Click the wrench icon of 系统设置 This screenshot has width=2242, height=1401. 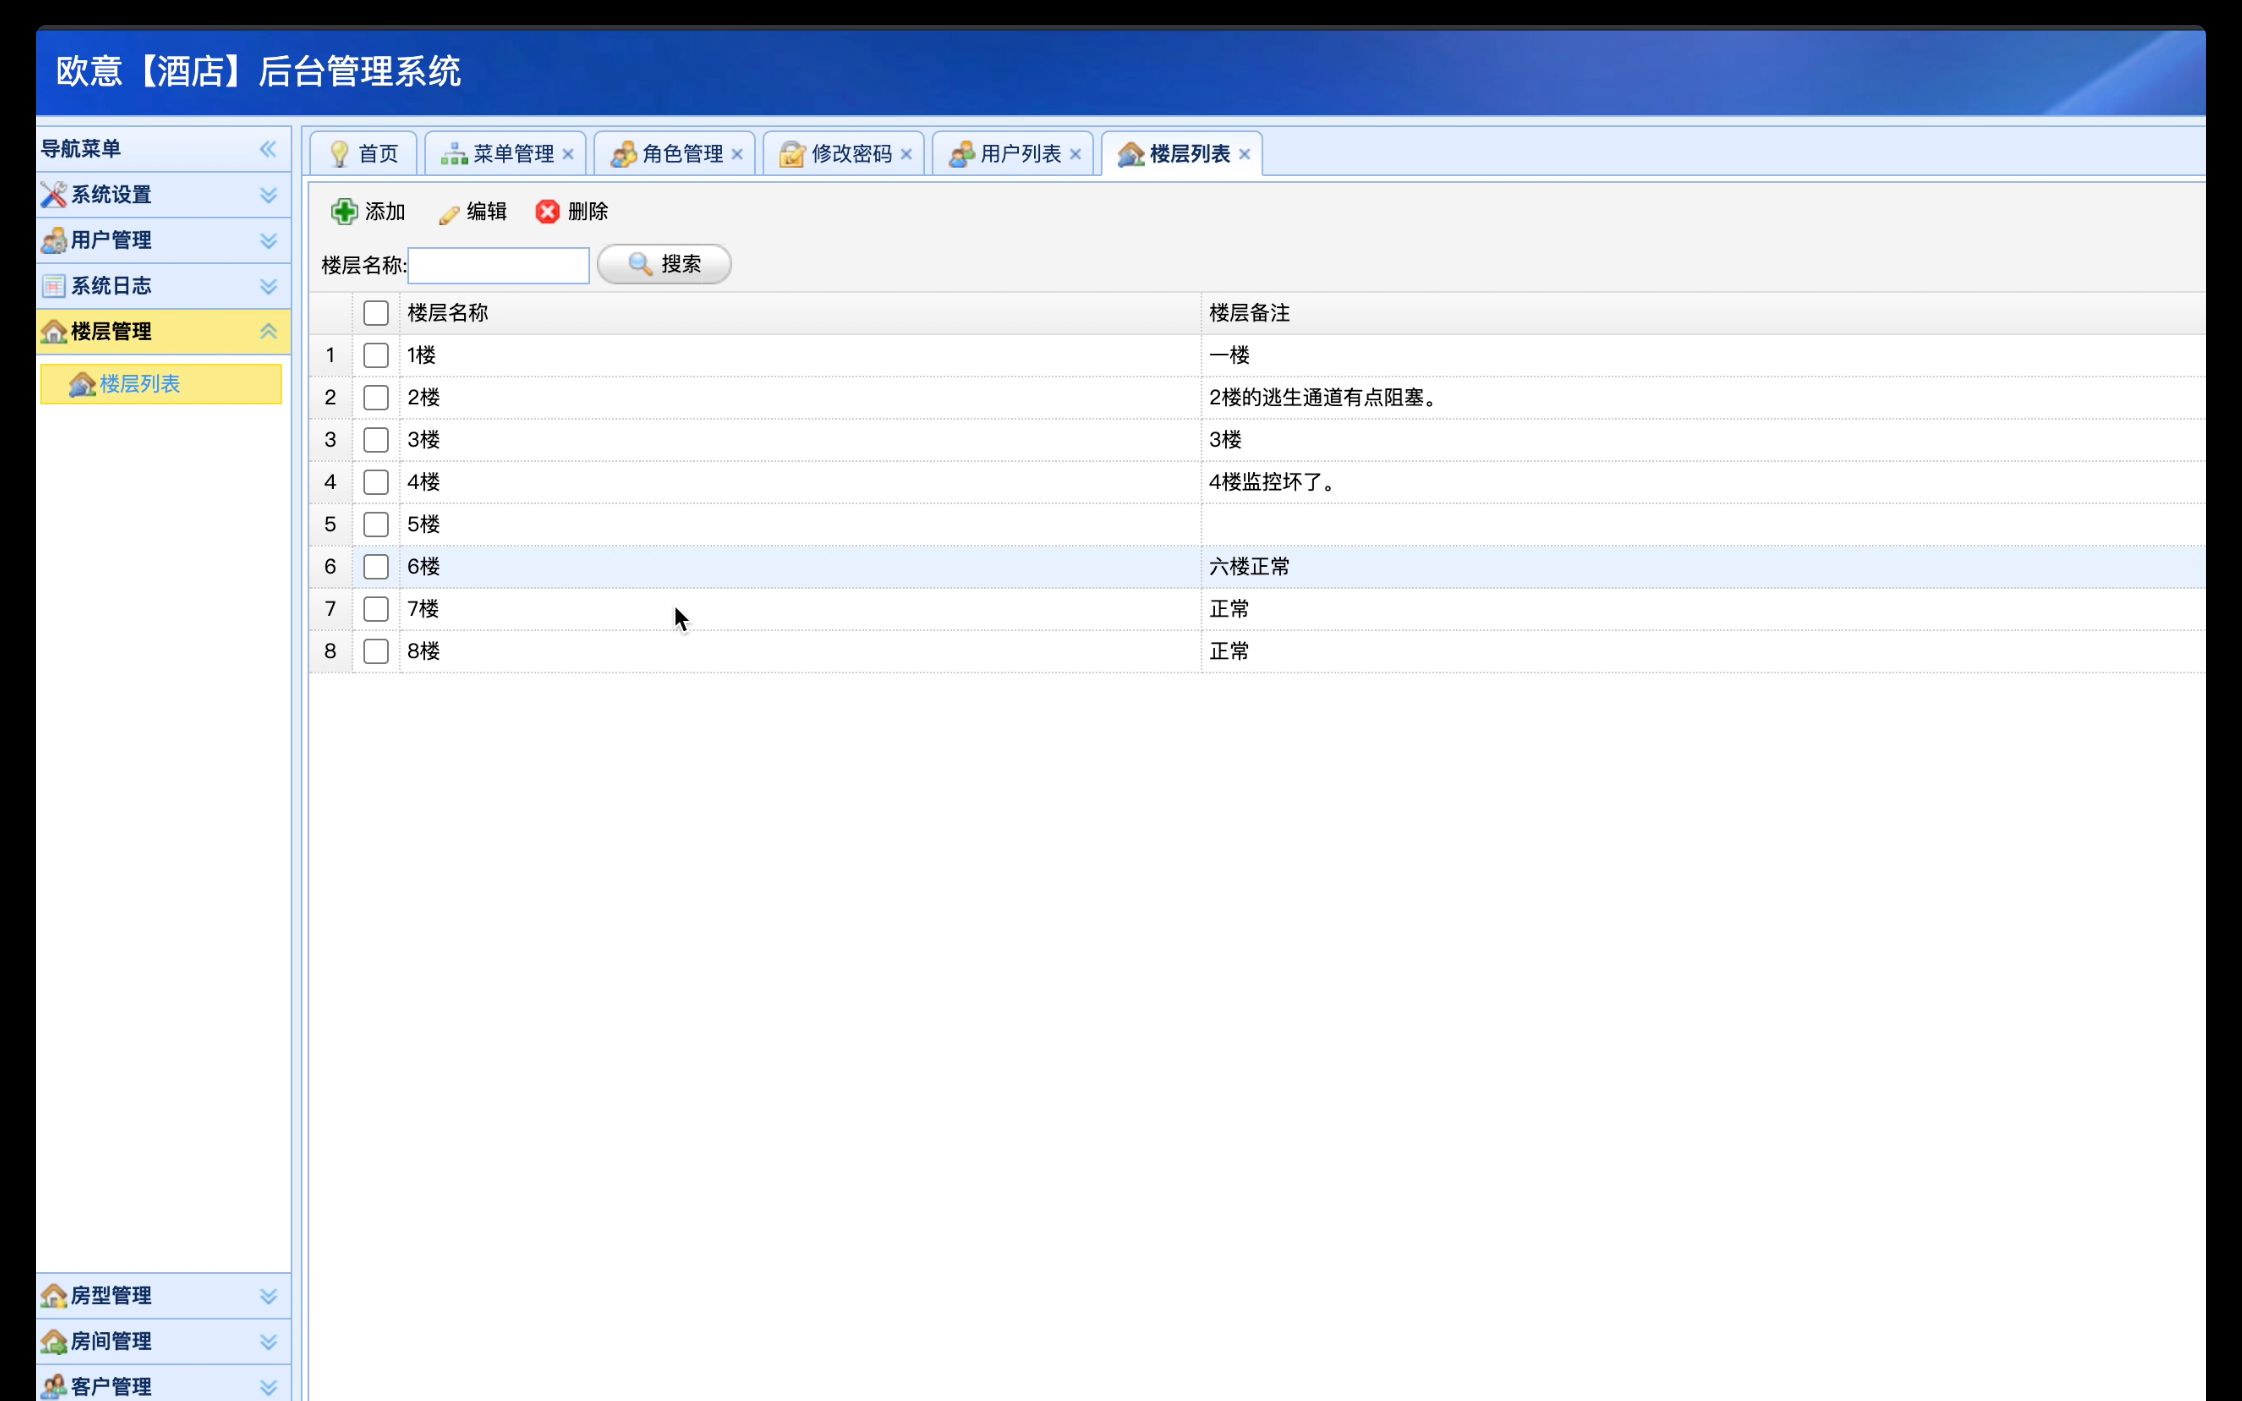(x=54, y=195)
